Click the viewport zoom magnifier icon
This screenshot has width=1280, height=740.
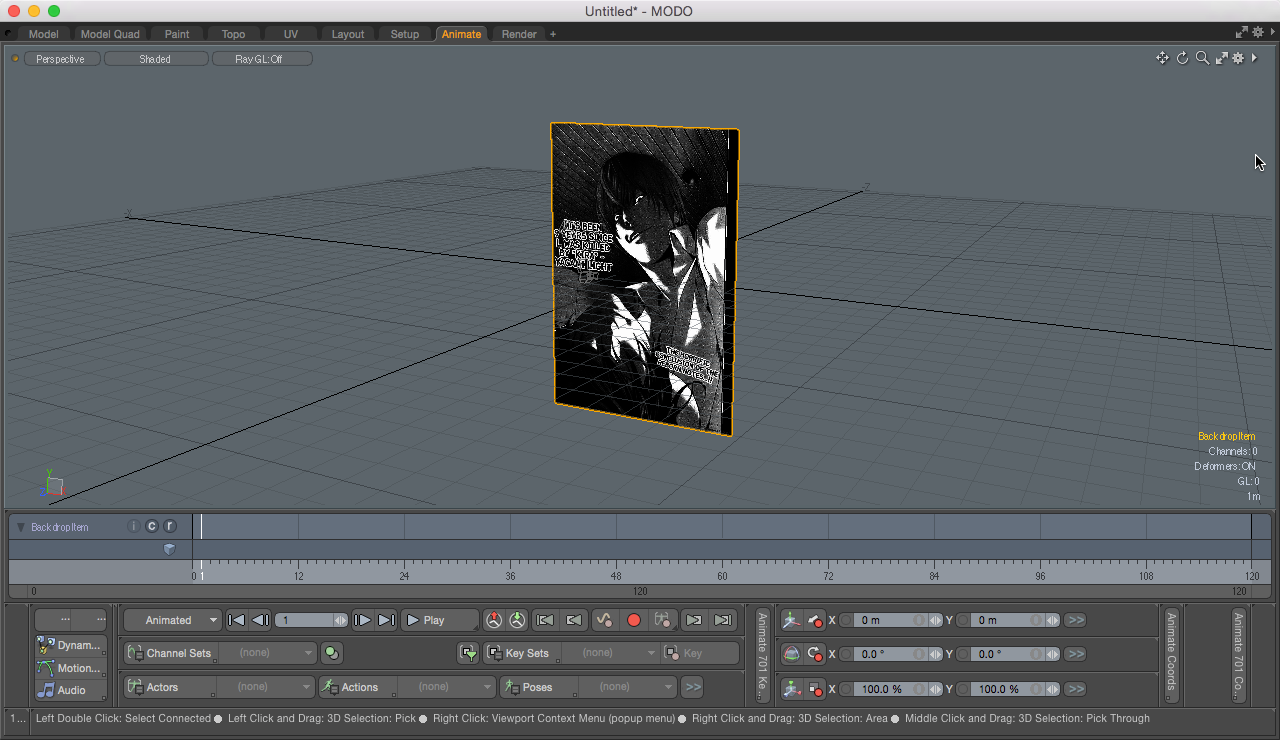1202,58
